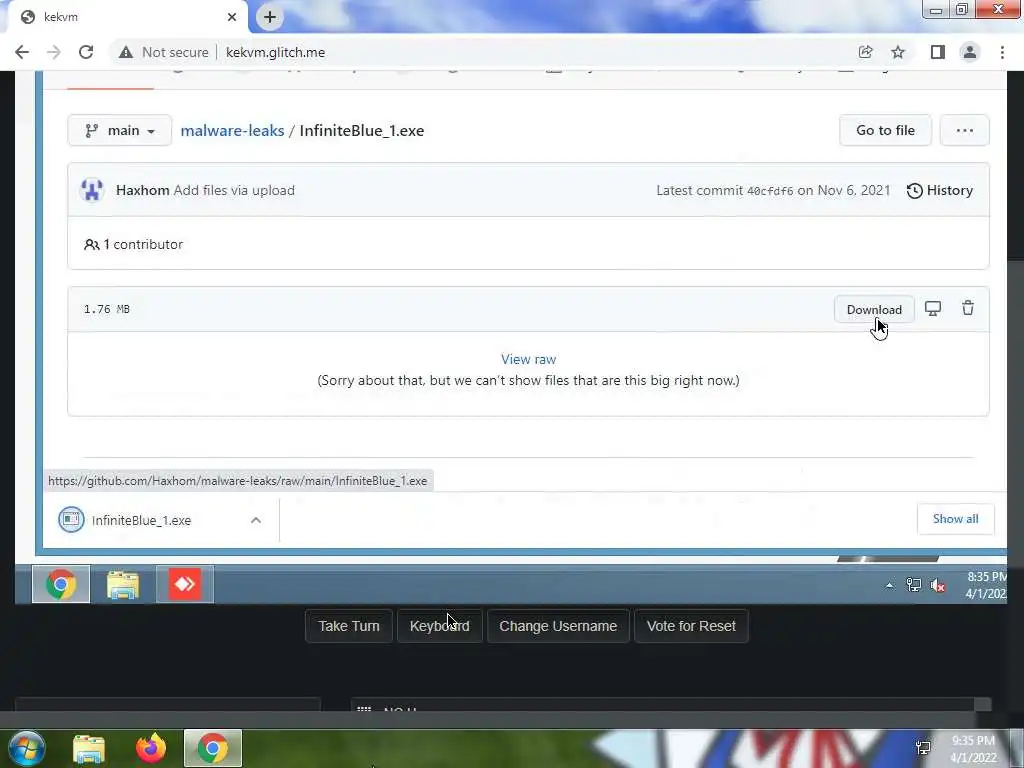Click the Download button
This screenshot has height=768, width=1024.
point(874,310)
